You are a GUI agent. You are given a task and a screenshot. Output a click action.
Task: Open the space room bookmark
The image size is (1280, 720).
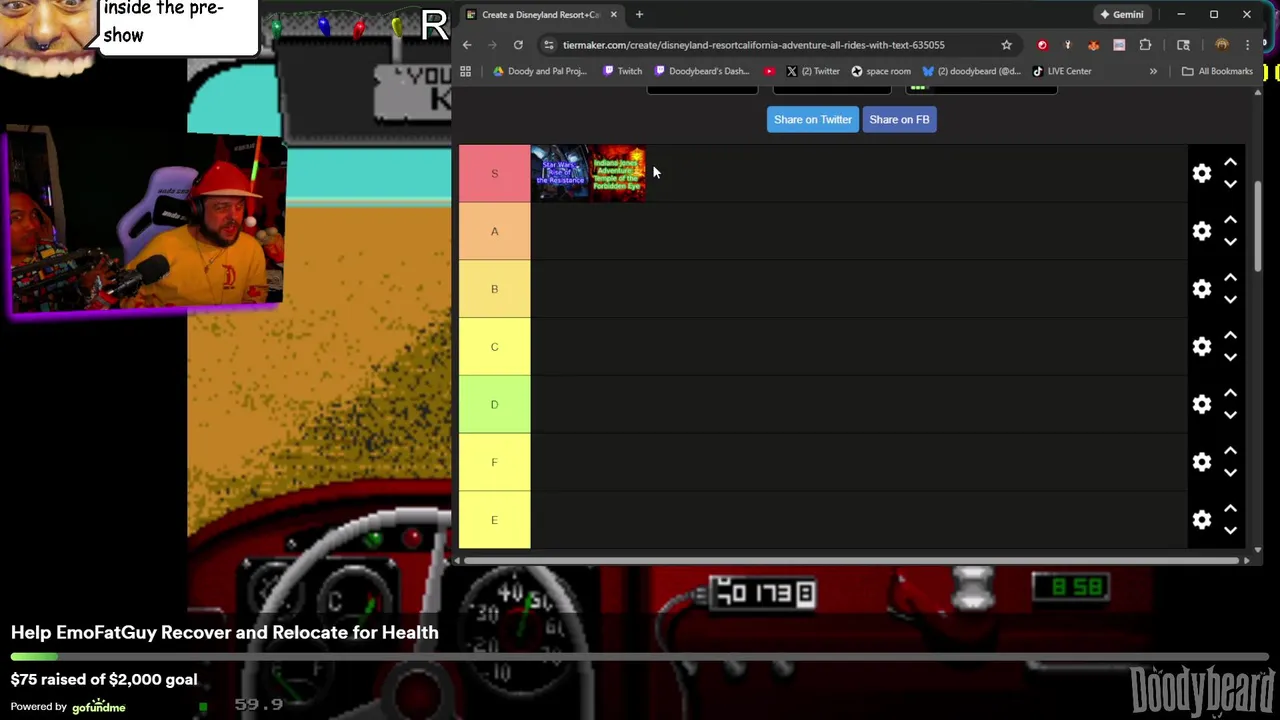click(x=881, y=71)
